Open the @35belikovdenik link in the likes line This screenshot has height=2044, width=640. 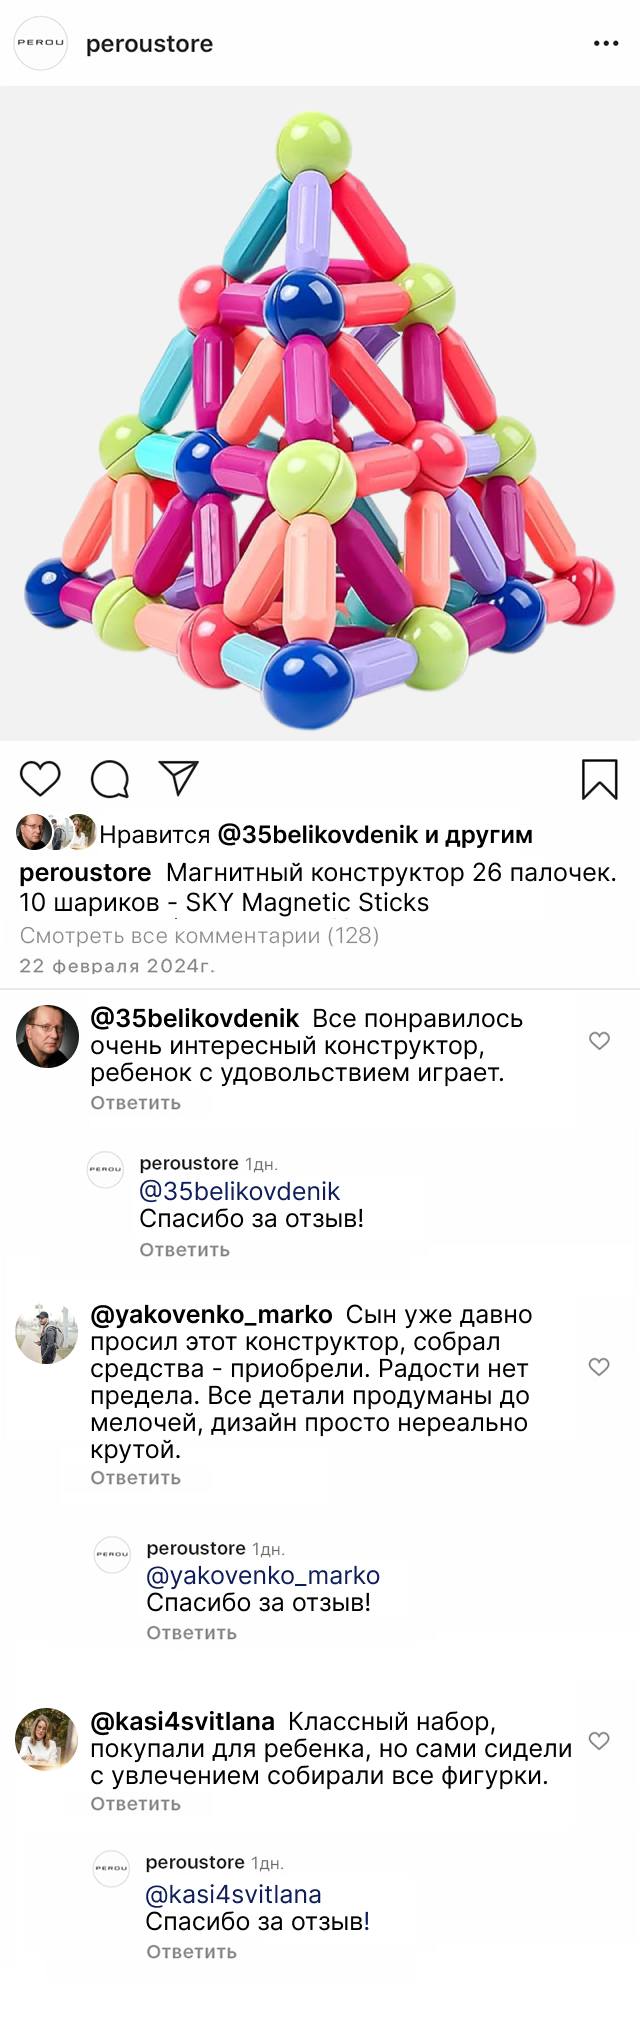click(317, 834)
